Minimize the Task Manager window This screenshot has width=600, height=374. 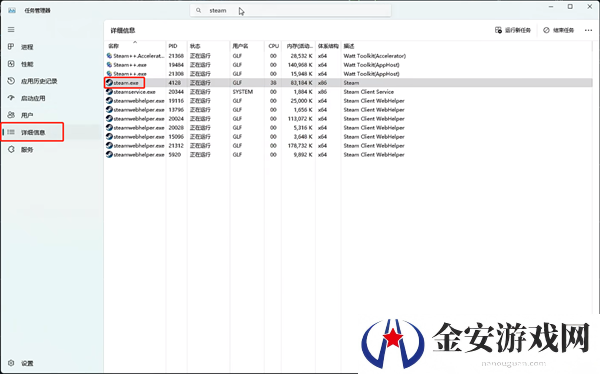pos(551,7)
